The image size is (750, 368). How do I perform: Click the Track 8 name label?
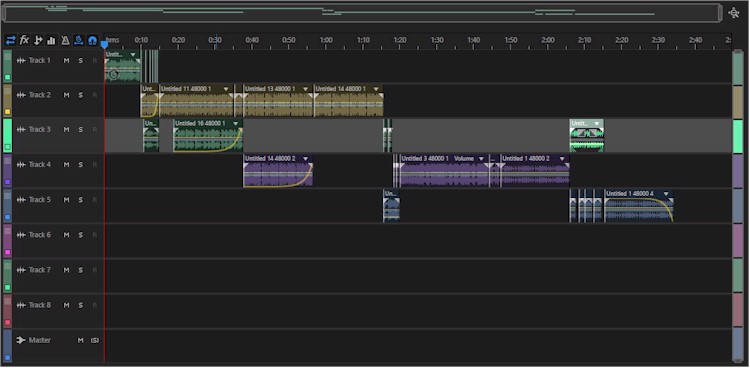coord(40,305)
